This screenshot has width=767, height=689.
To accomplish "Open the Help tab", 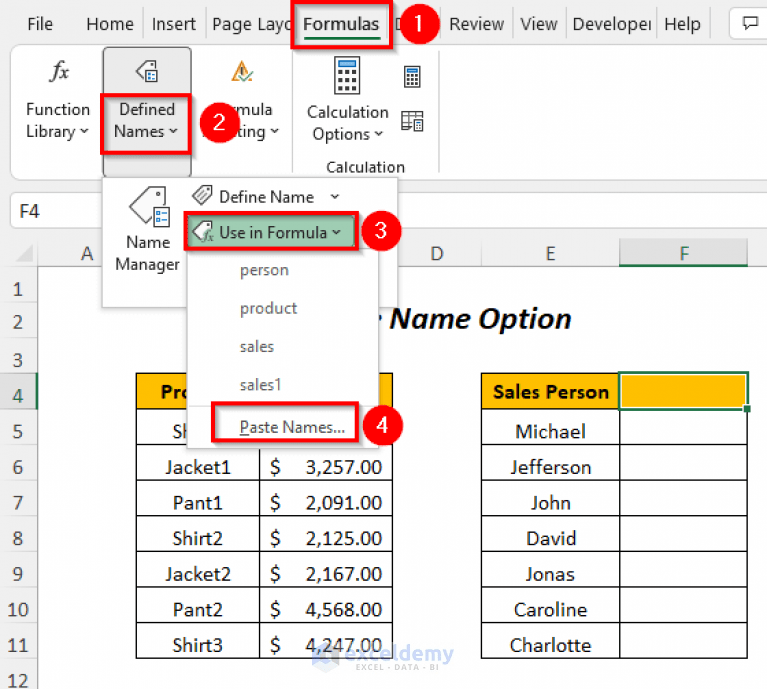I will [x=682, y=23].
